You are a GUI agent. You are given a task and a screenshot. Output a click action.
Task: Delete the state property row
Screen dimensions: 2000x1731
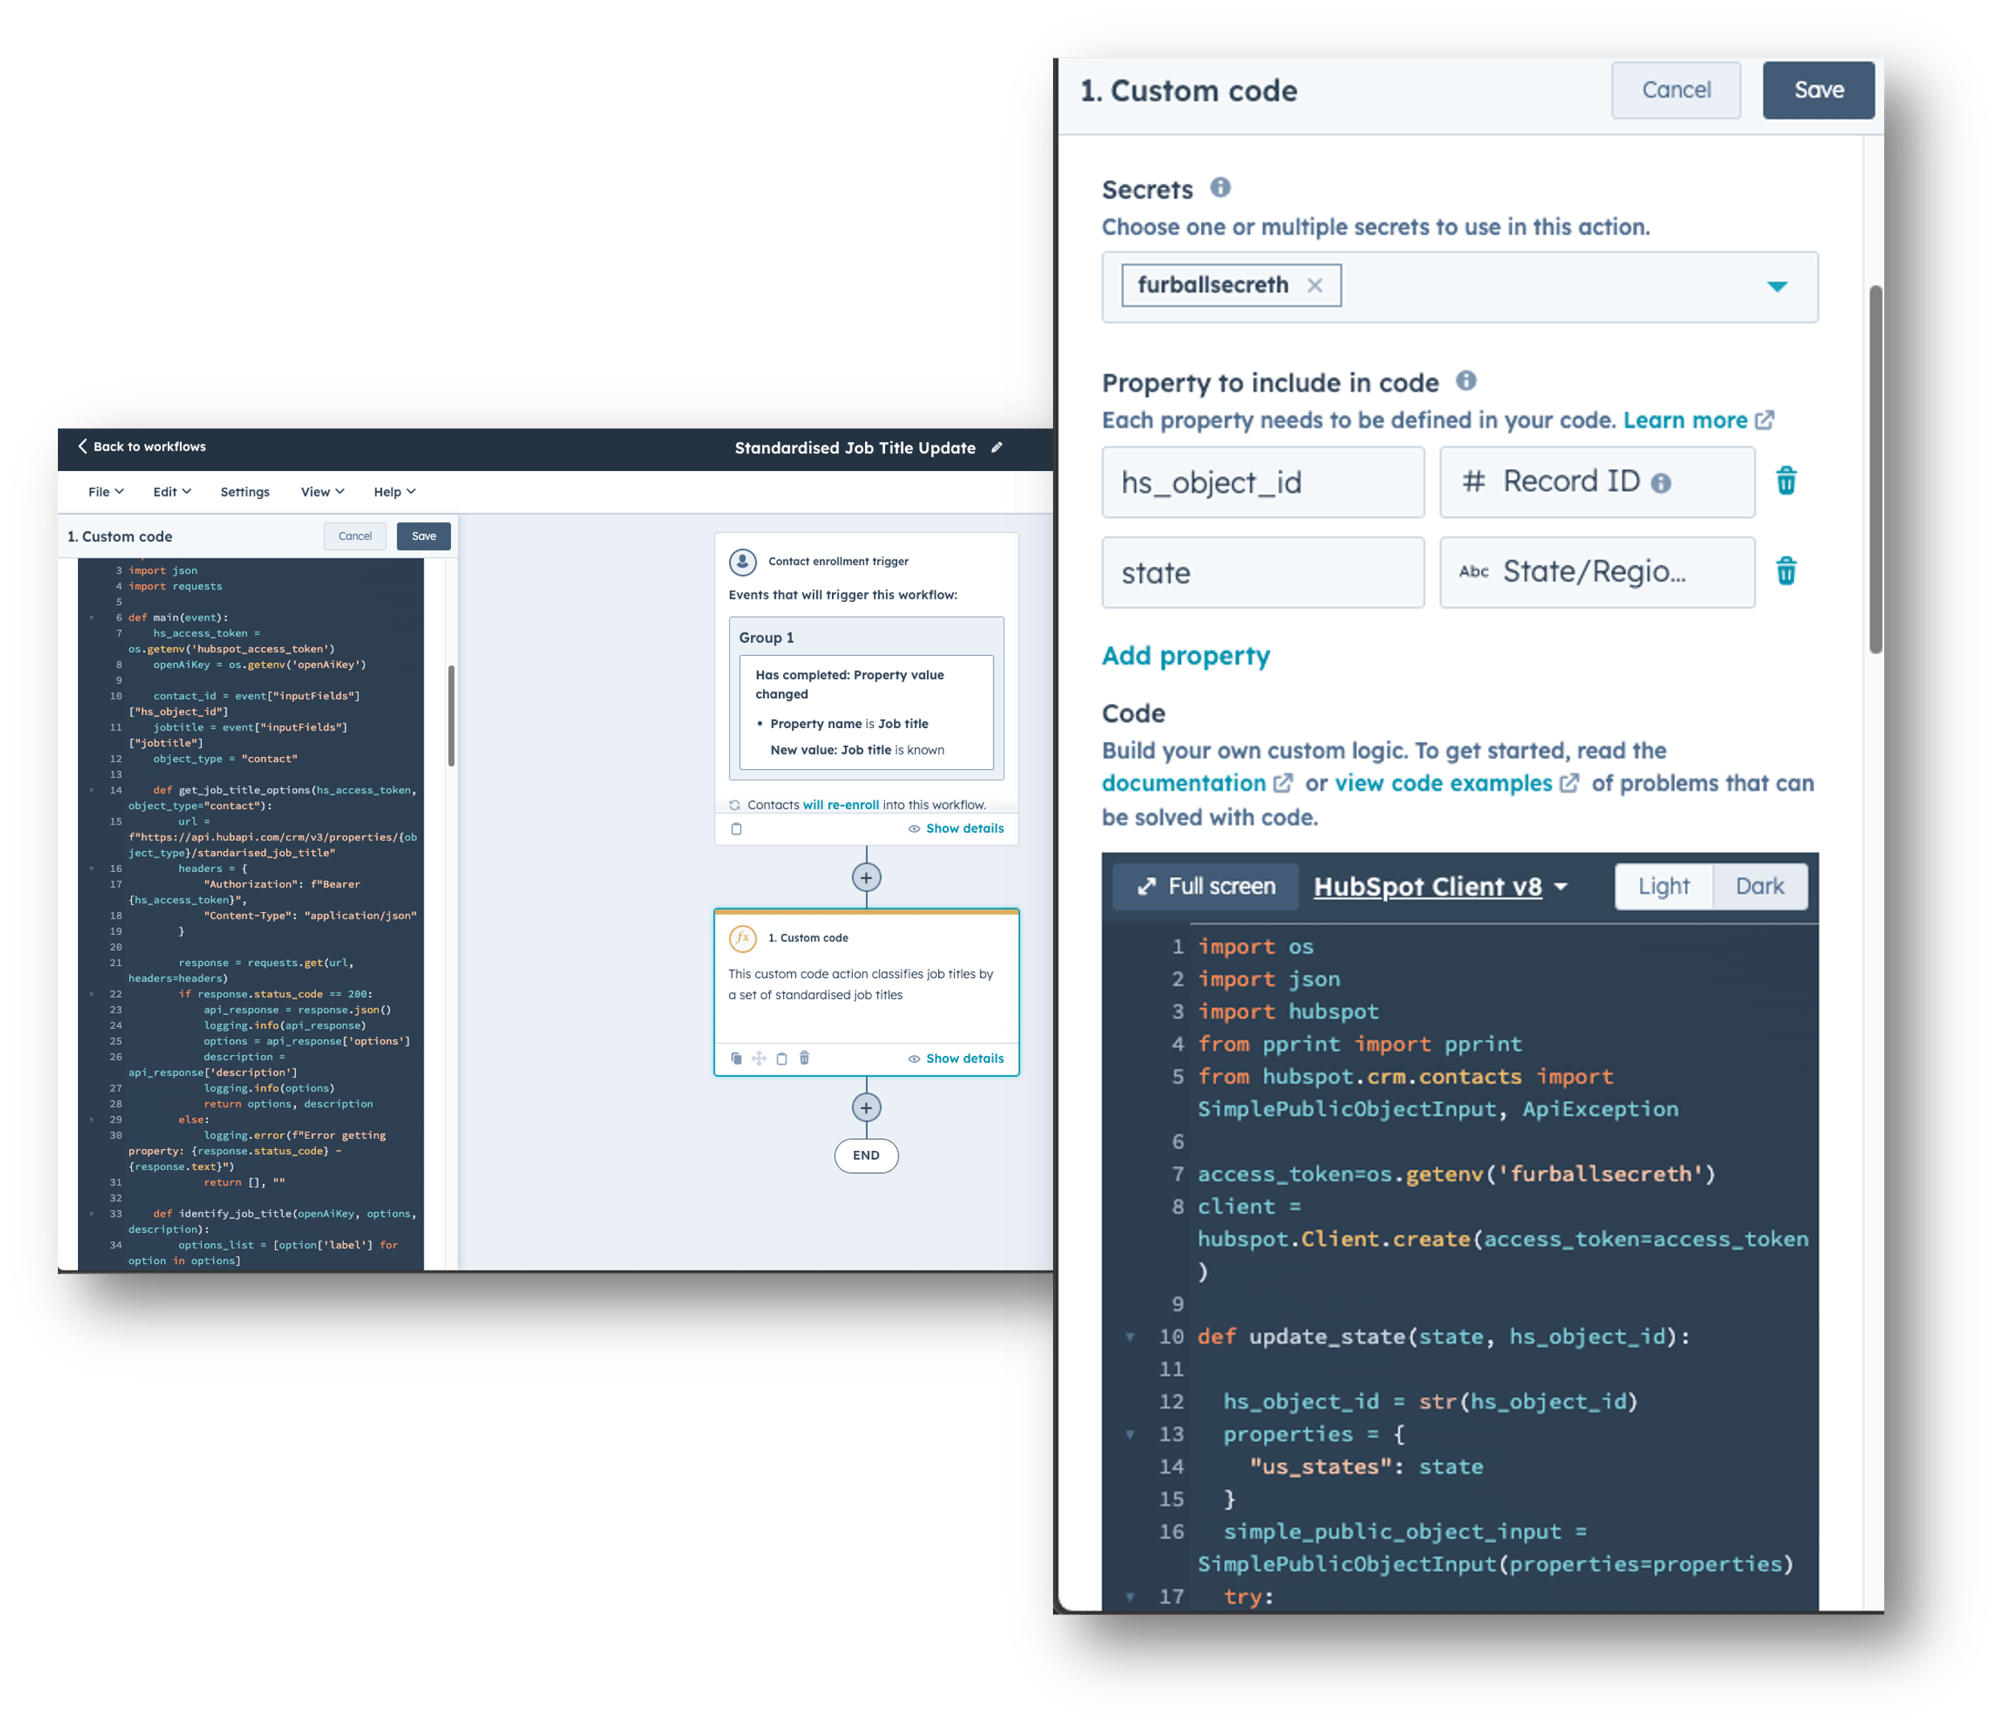(x=1785, y=571)
